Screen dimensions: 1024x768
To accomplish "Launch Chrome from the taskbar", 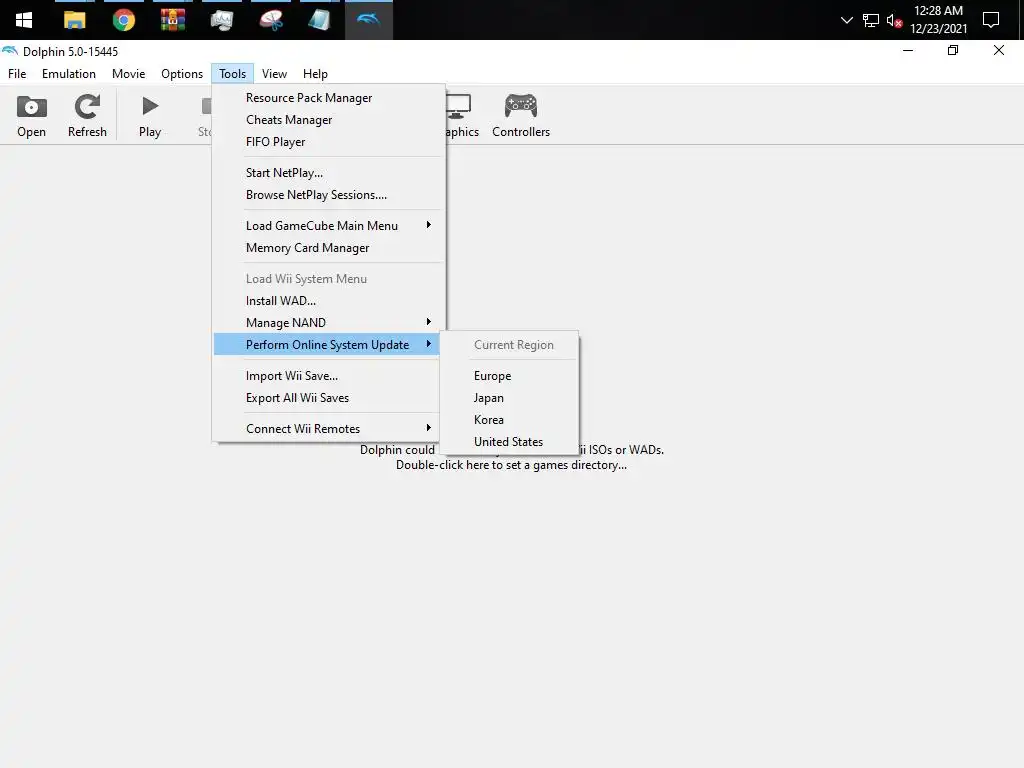I will pyautogui.click(x=123, y=20).
